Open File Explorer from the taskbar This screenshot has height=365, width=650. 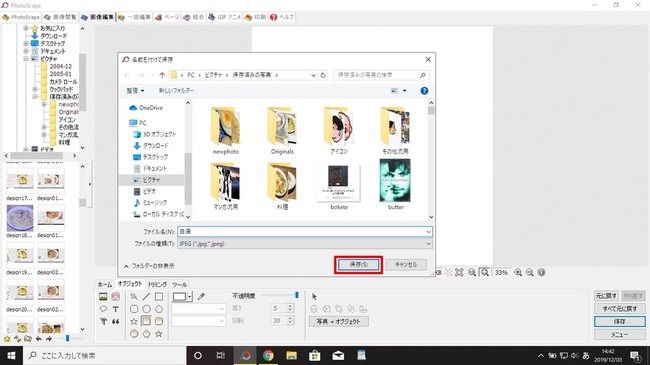291,355
